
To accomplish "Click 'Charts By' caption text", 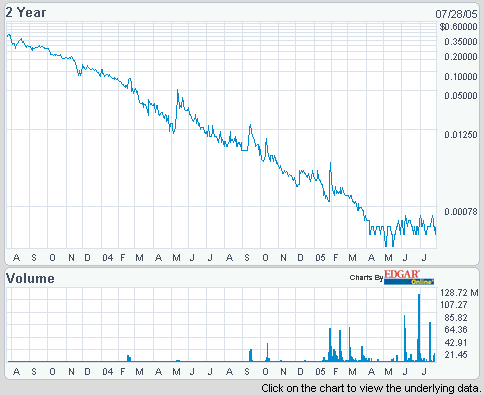I will coord(366,277).
